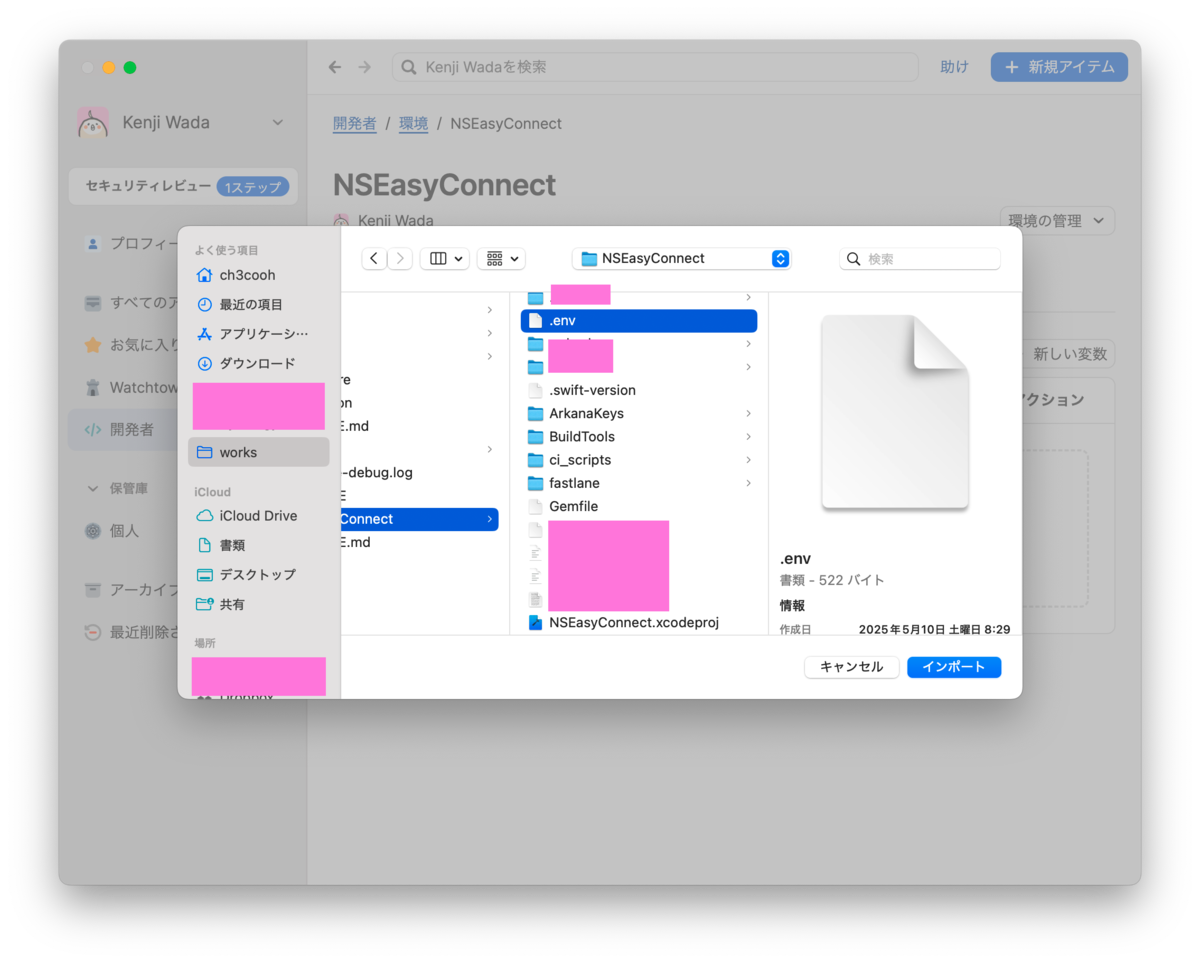Open the ArkanaKeys folder
Image resolution: width=1200 pixels, height=963 pixels.
coord(586,413)
